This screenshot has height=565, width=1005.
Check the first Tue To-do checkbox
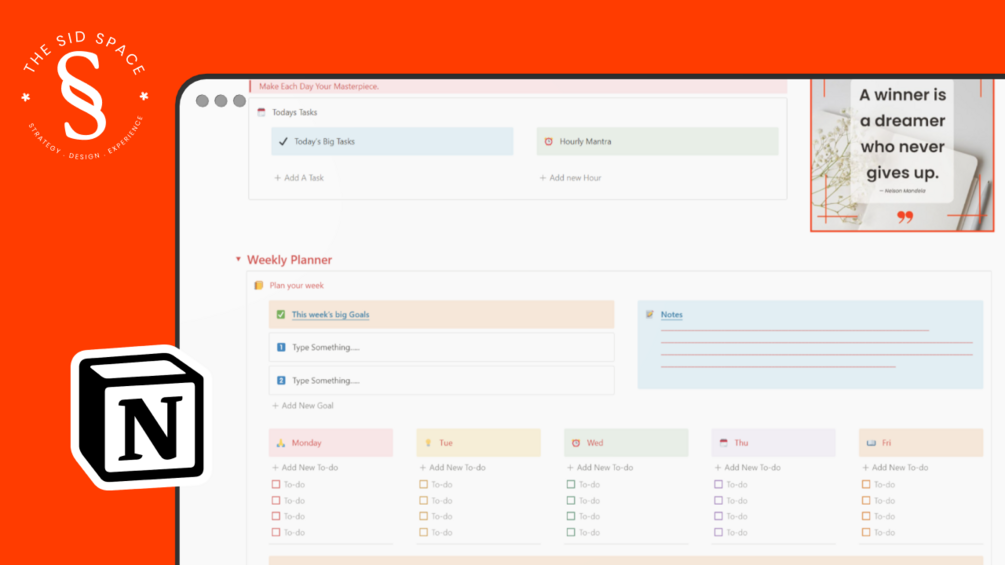[423, 484]
